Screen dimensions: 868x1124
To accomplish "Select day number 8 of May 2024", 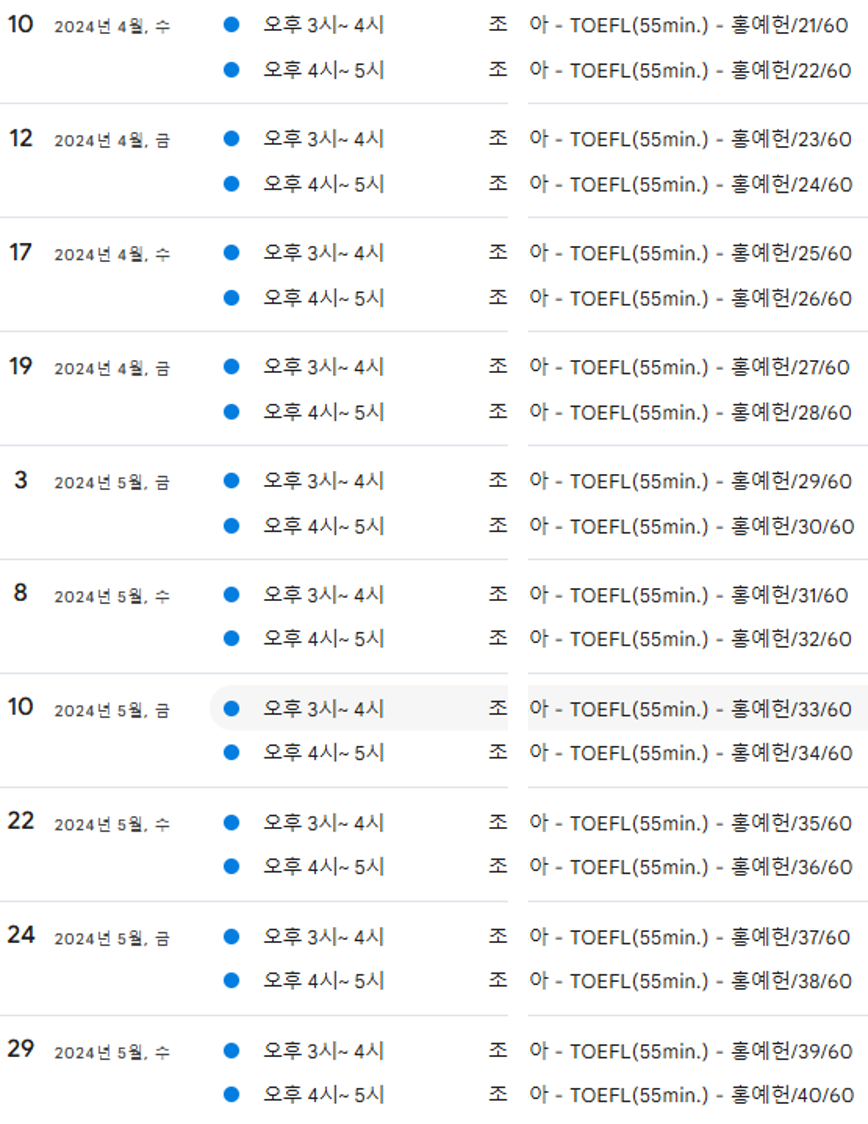I will [x=21, y=593].
